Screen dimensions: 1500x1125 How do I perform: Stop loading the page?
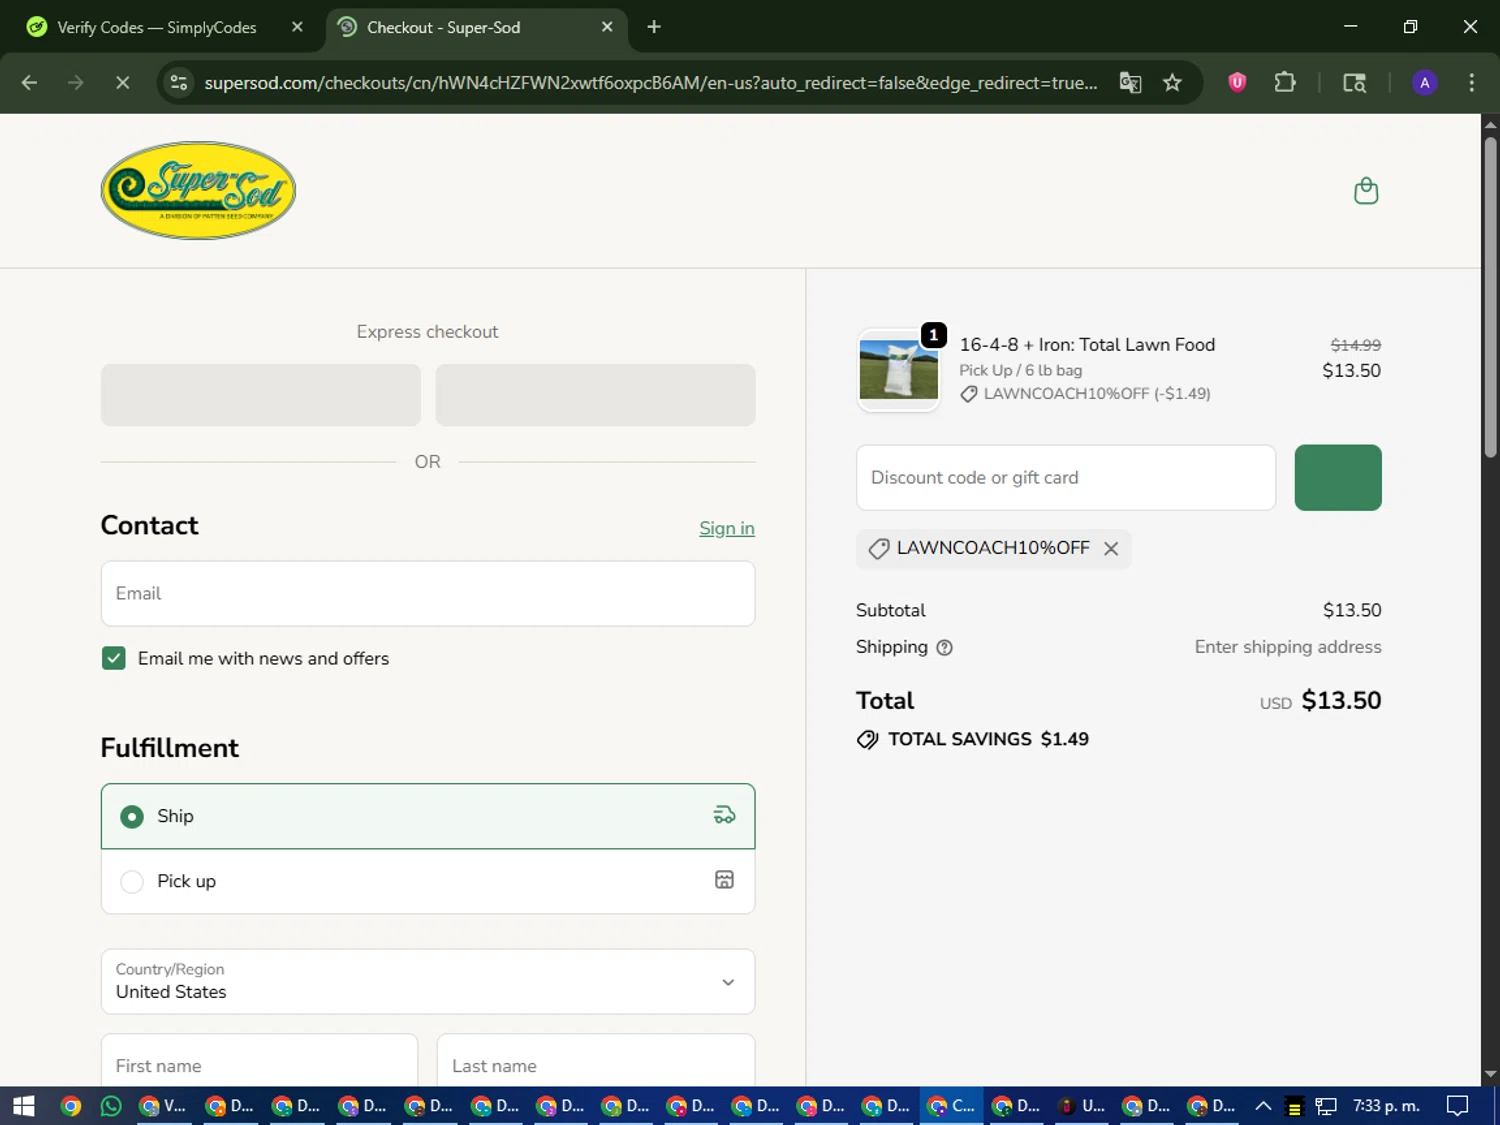[x=122, y=83]
